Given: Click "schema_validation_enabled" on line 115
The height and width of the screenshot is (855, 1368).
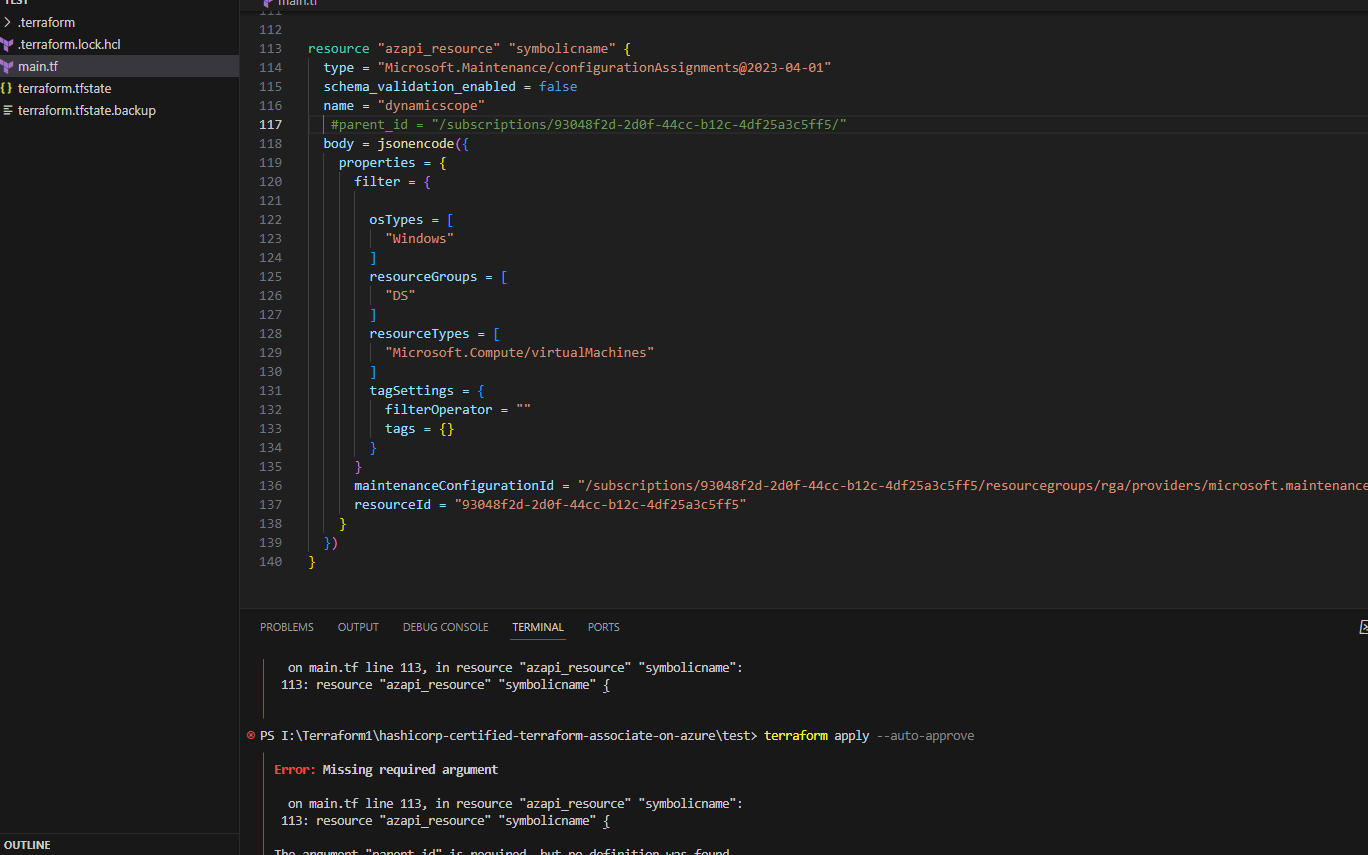Looking at the screenshot, I should coord(419,86).
